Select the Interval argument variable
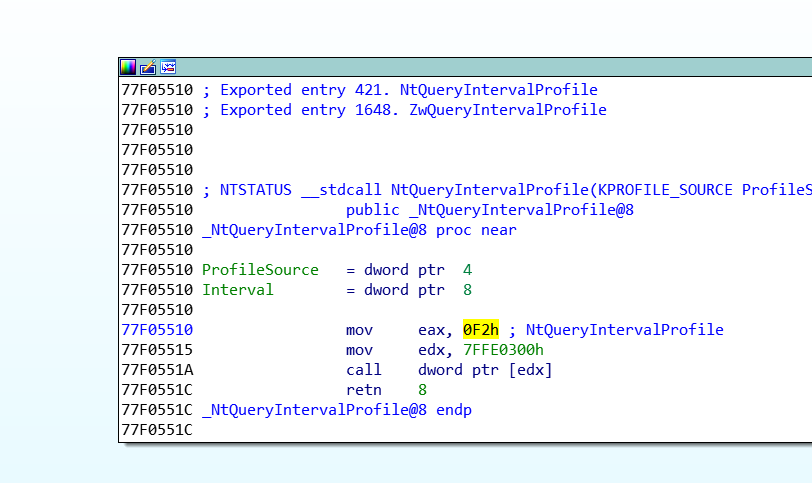The image size is (812, 483). pos(237,290)
